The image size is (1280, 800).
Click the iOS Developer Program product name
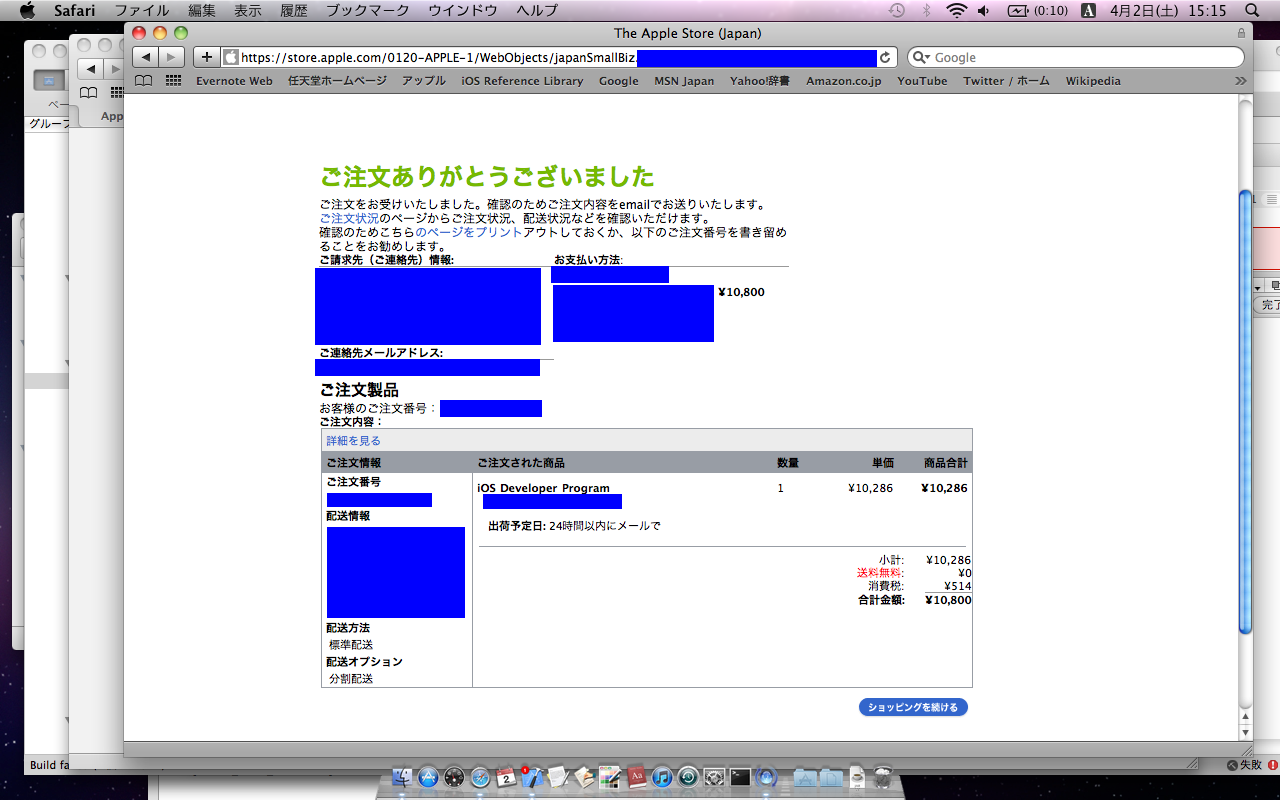543,488
